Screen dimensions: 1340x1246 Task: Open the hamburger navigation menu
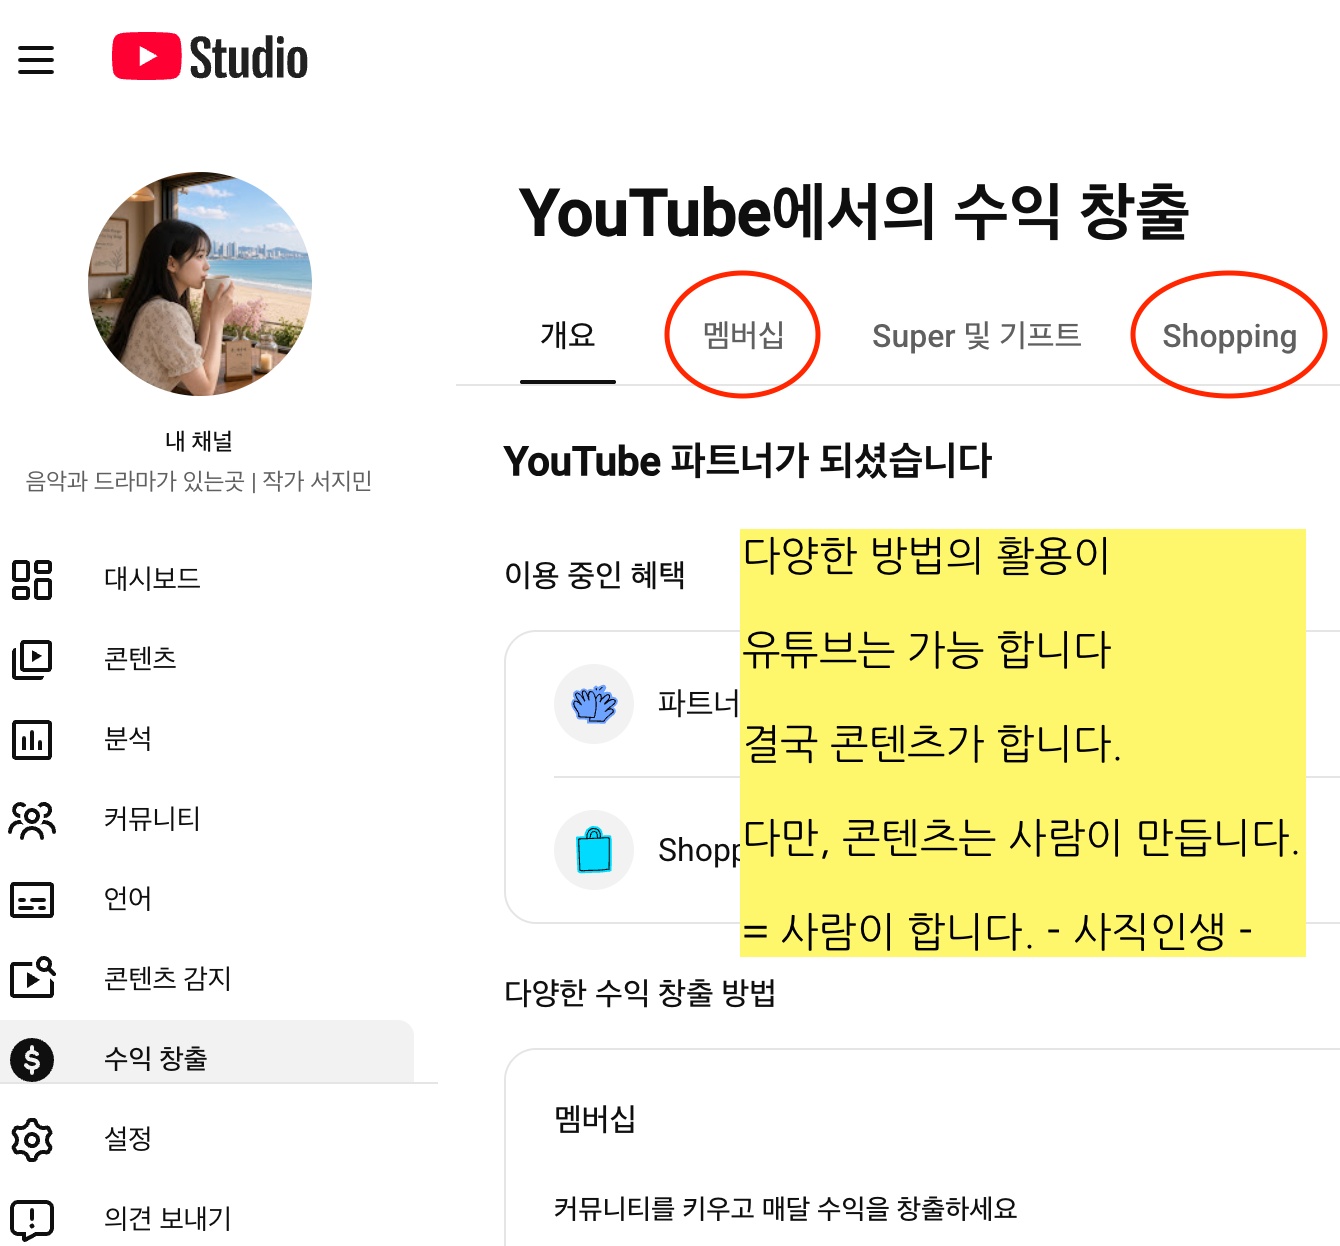(36, 60)
